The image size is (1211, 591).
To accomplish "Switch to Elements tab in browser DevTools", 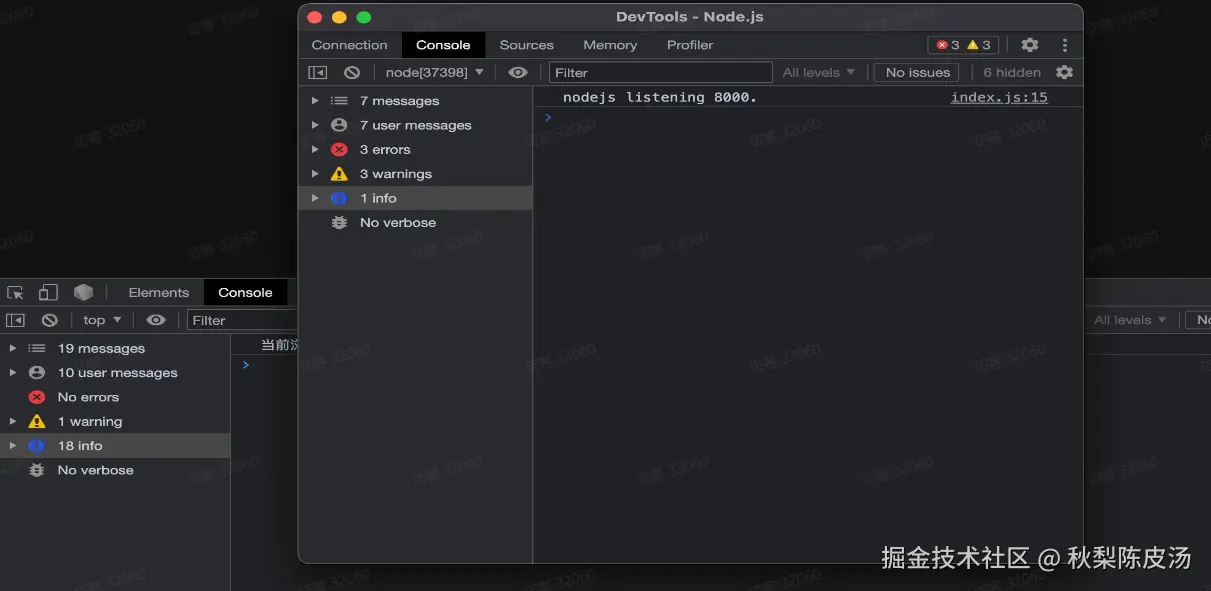I will tap(158, 292).
